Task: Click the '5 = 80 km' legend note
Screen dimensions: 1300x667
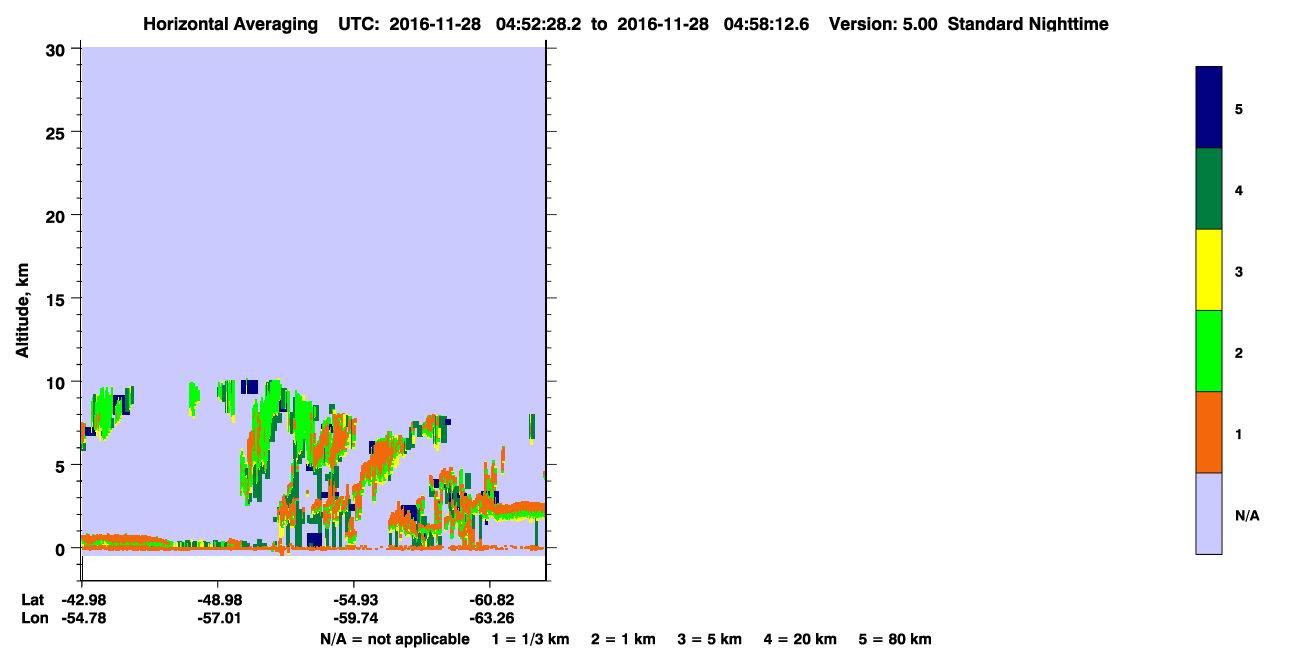Action: (x=895, y=640)
